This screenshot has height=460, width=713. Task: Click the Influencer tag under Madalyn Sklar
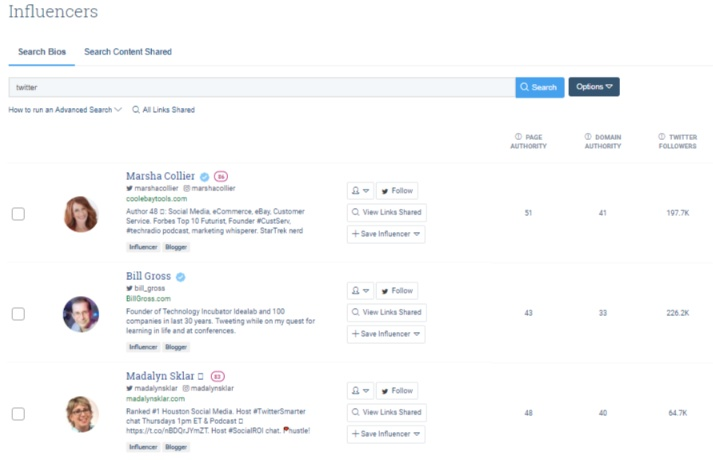pos(143,447)
